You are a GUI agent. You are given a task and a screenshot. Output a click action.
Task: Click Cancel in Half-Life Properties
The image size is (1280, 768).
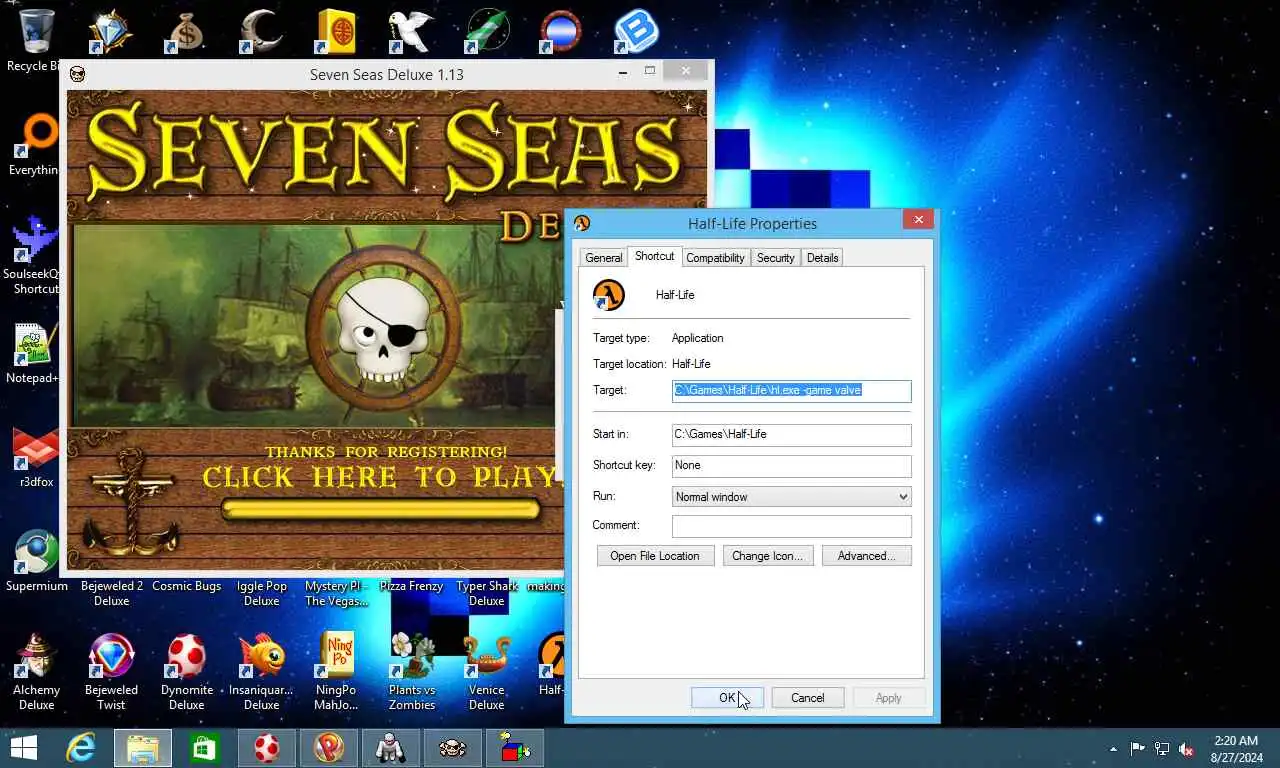[808, 698]
